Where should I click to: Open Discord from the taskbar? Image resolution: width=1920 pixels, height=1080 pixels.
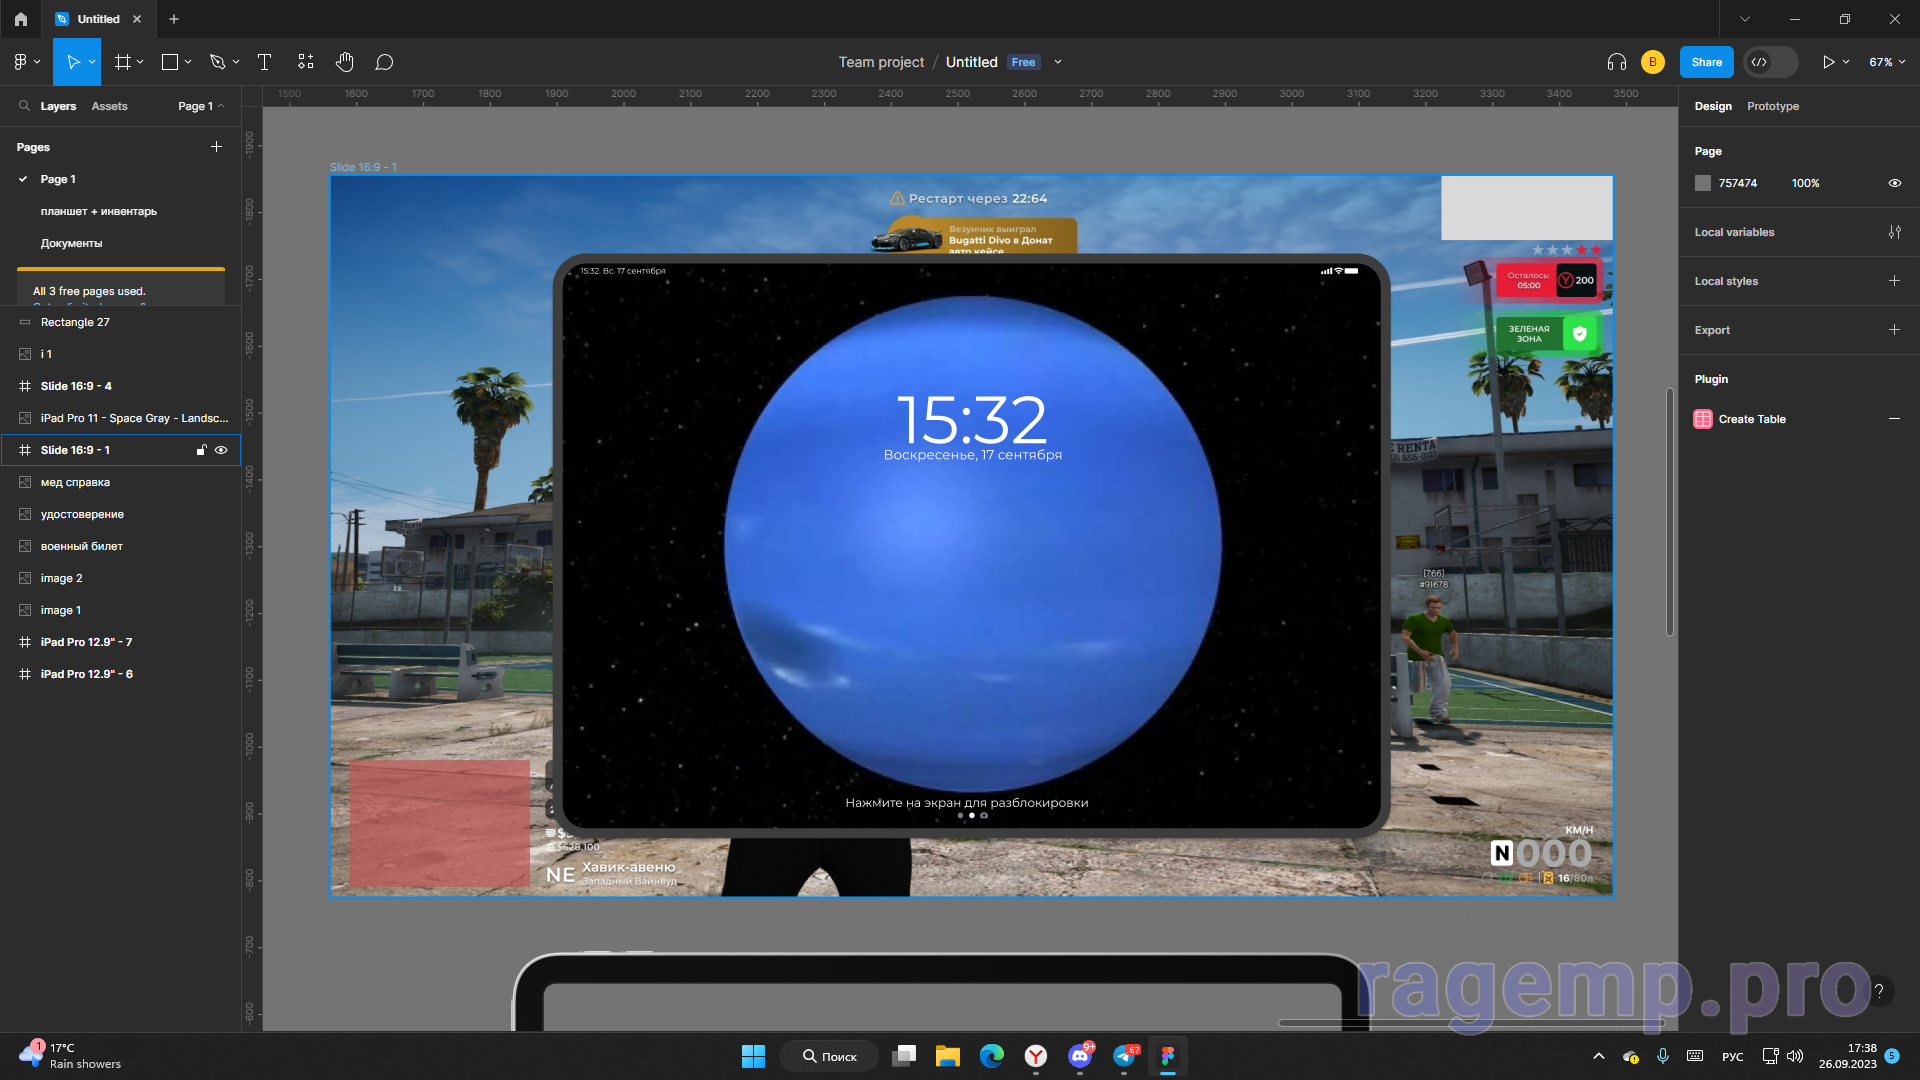point(1080,1056)
